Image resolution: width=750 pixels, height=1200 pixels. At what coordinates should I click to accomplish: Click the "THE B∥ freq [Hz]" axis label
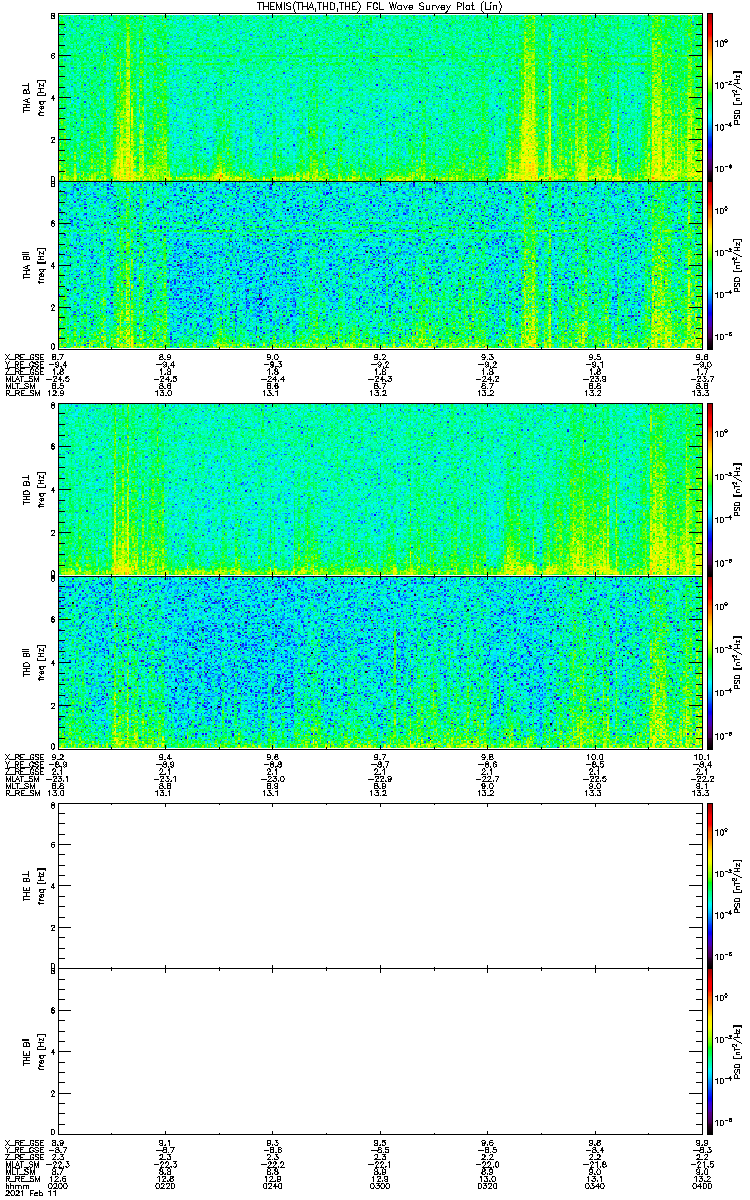(34, 1052)
